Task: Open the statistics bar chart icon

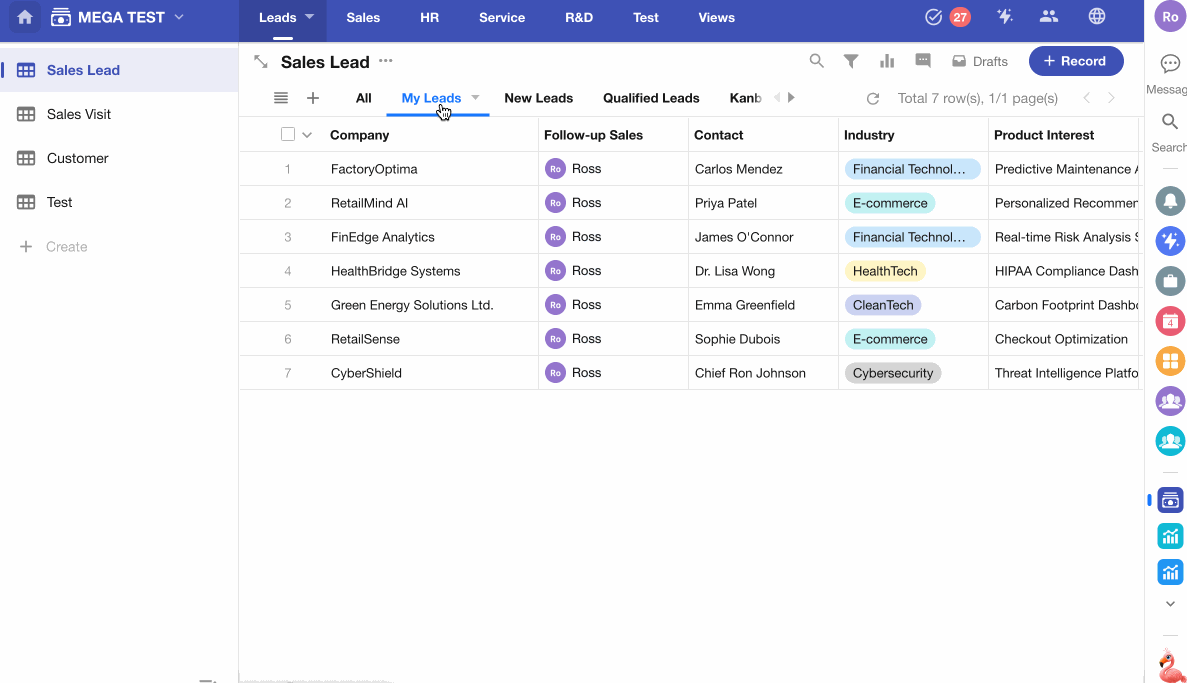Action: pyautogui.click(x=887, y=61)
